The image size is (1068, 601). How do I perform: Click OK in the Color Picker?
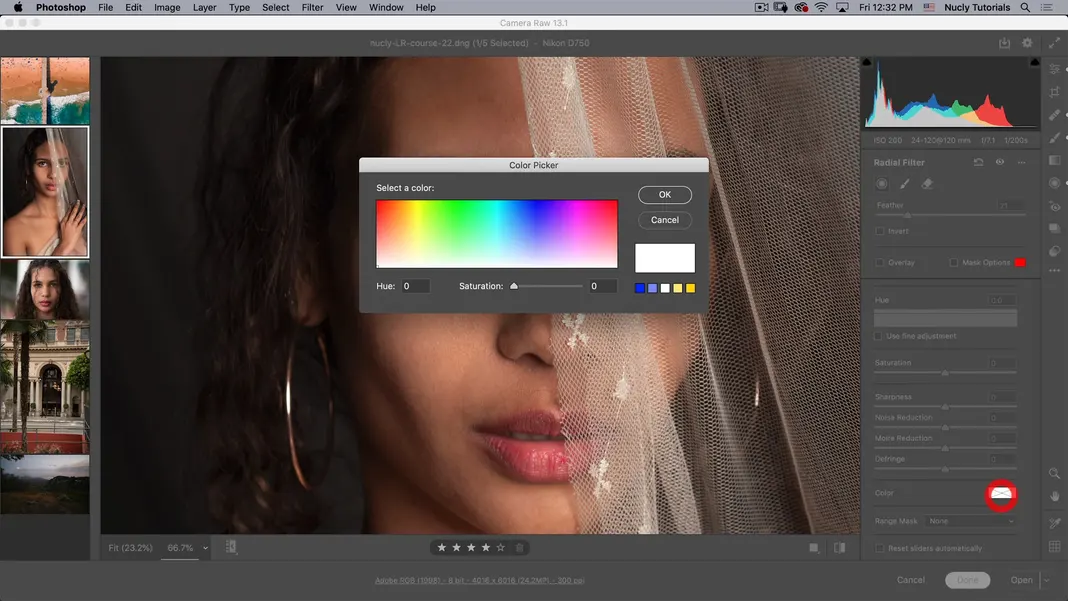click(x=665, y=195)
